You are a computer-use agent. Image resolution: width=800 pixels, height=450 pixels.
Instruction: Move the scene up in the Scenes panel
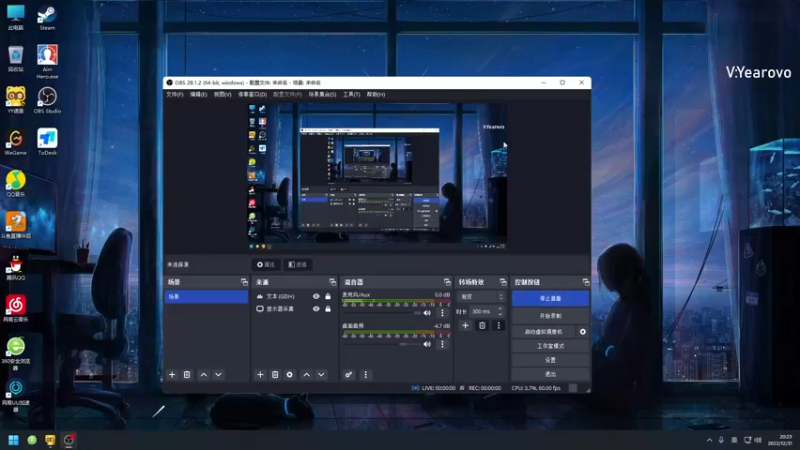(x=204, y=374)
